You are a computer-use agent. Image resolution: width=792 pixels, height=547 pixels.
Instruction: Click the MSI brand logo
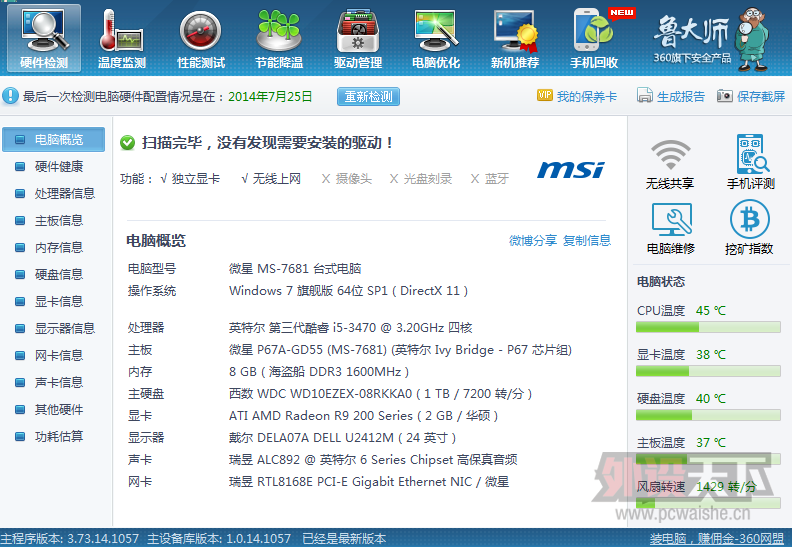coord(571,170)
